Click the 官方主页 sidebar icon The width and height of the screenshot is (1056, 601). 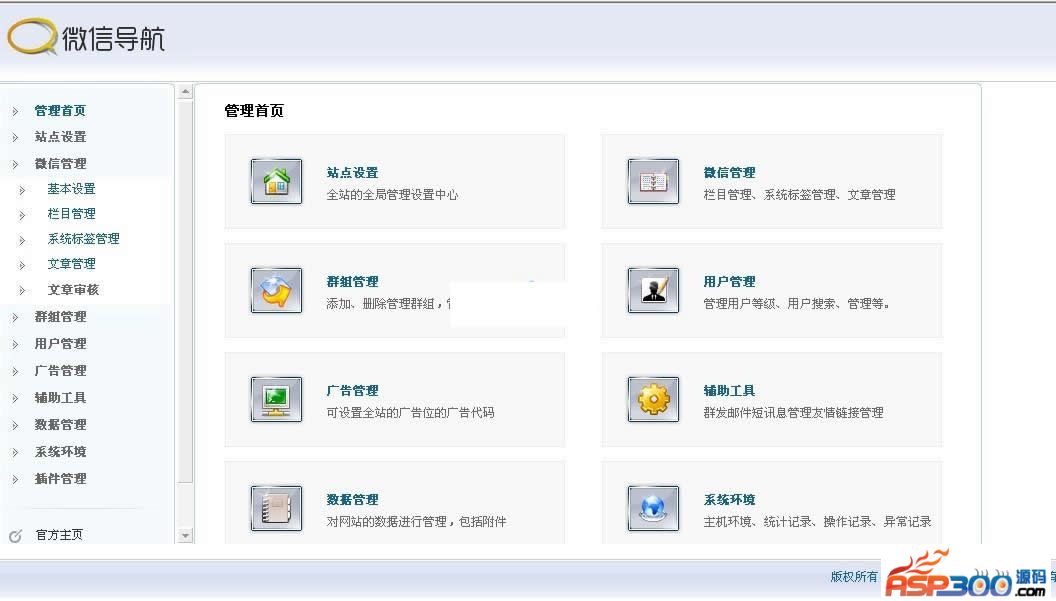[15, 536]
